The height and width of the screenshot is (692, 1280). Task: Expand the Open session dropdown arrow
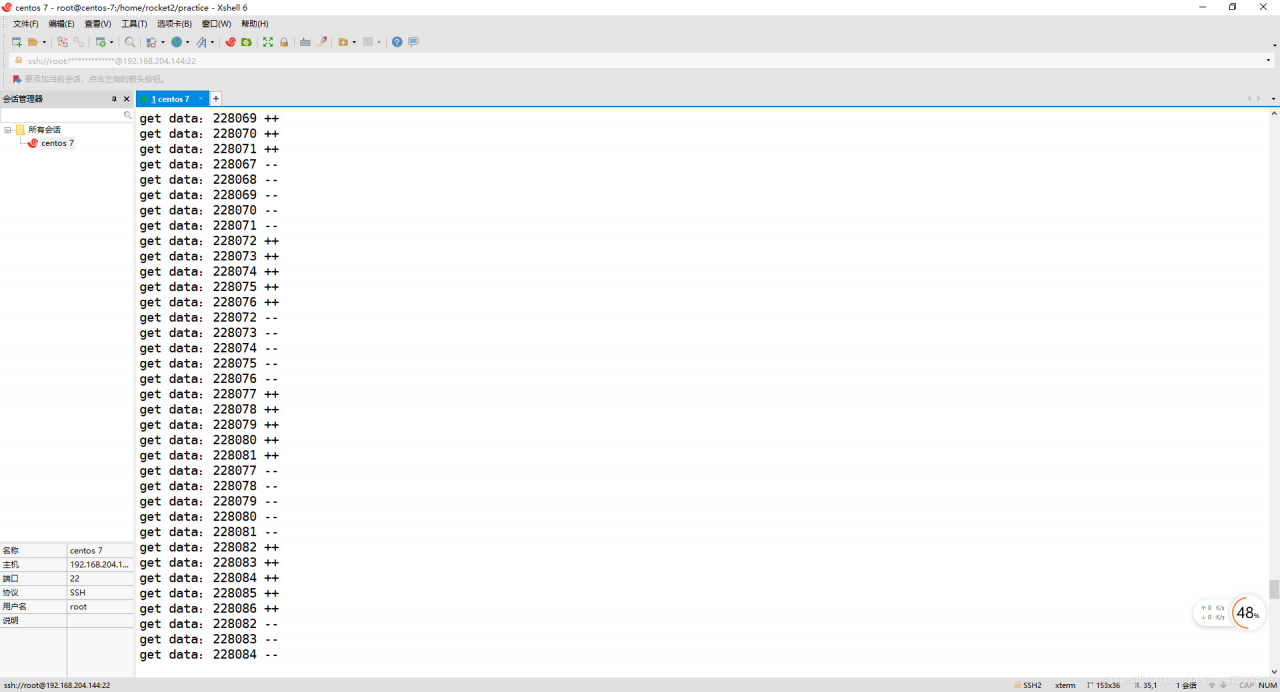point(44,42)
